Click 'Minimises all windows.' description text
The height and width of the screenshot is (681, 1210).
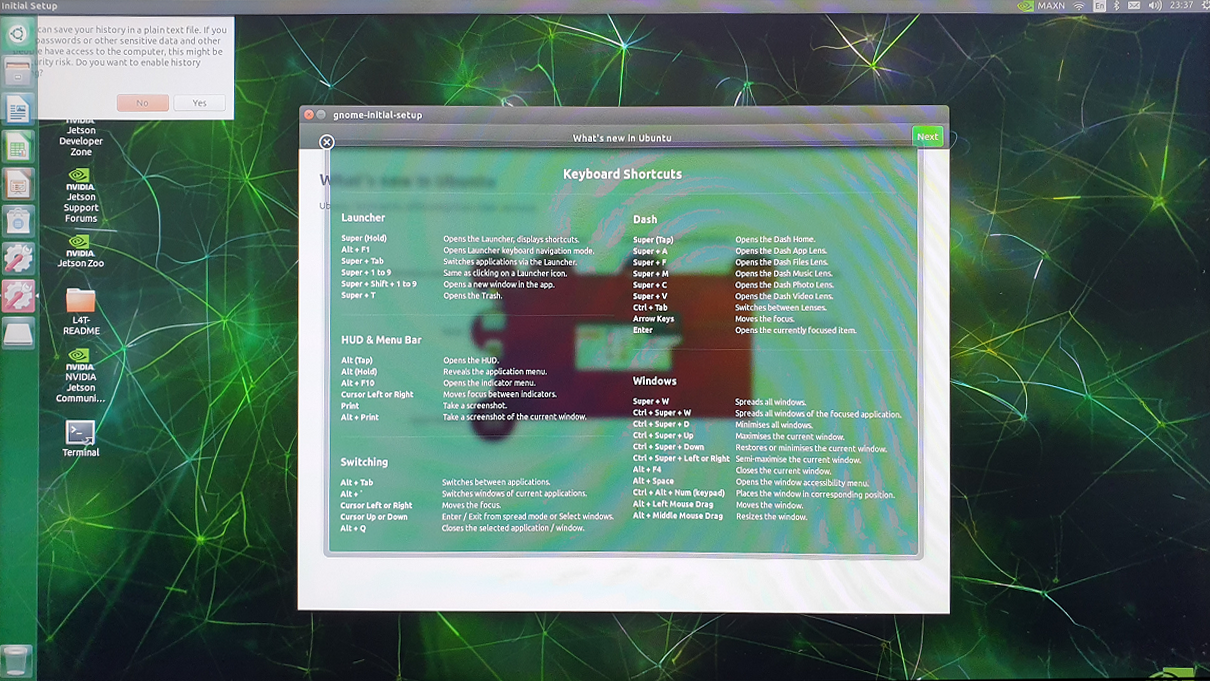coord(774,425)
